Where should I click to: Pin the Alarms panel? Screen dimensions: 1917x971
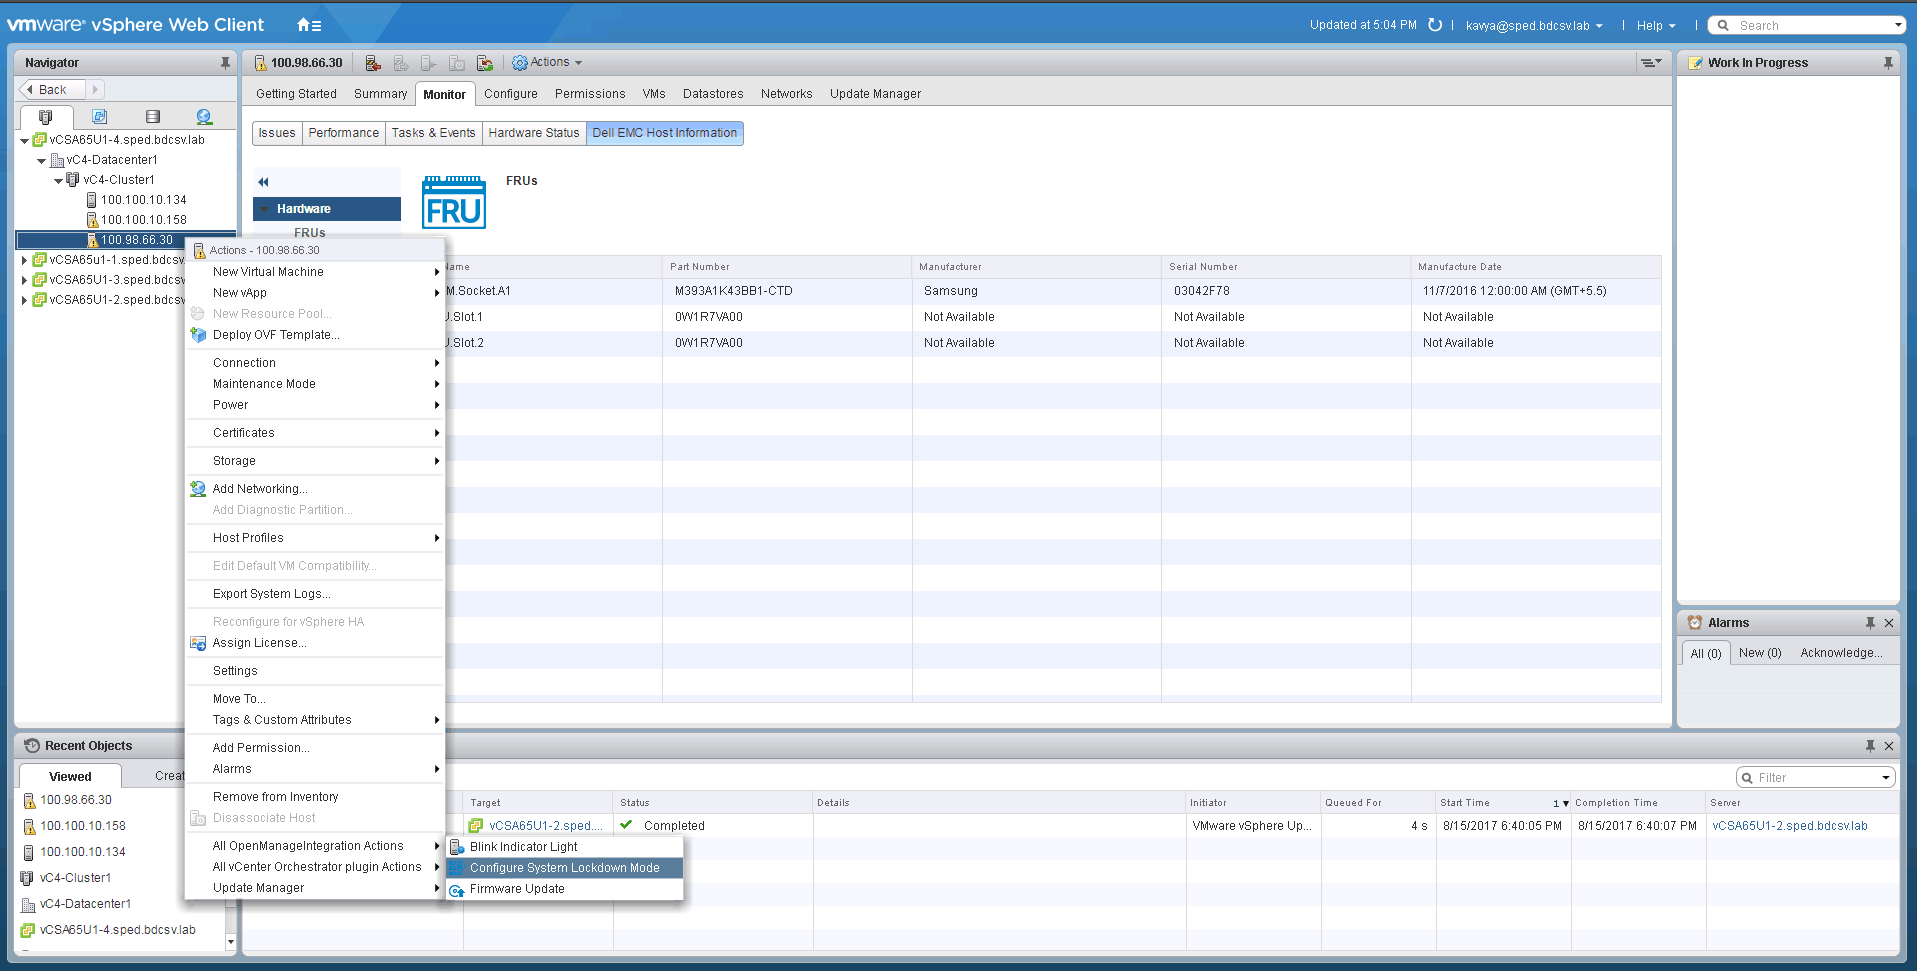tap(1870, 623)
